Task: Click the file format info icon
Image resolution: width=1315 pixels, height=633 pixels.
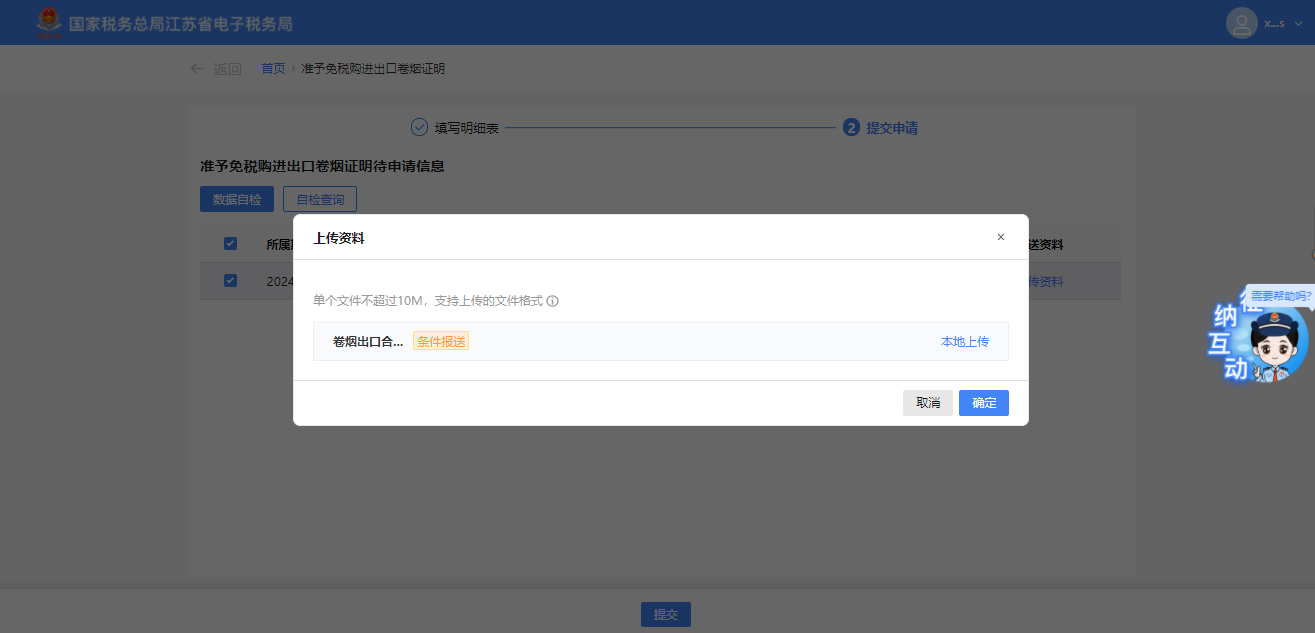Action: point(552,301)
